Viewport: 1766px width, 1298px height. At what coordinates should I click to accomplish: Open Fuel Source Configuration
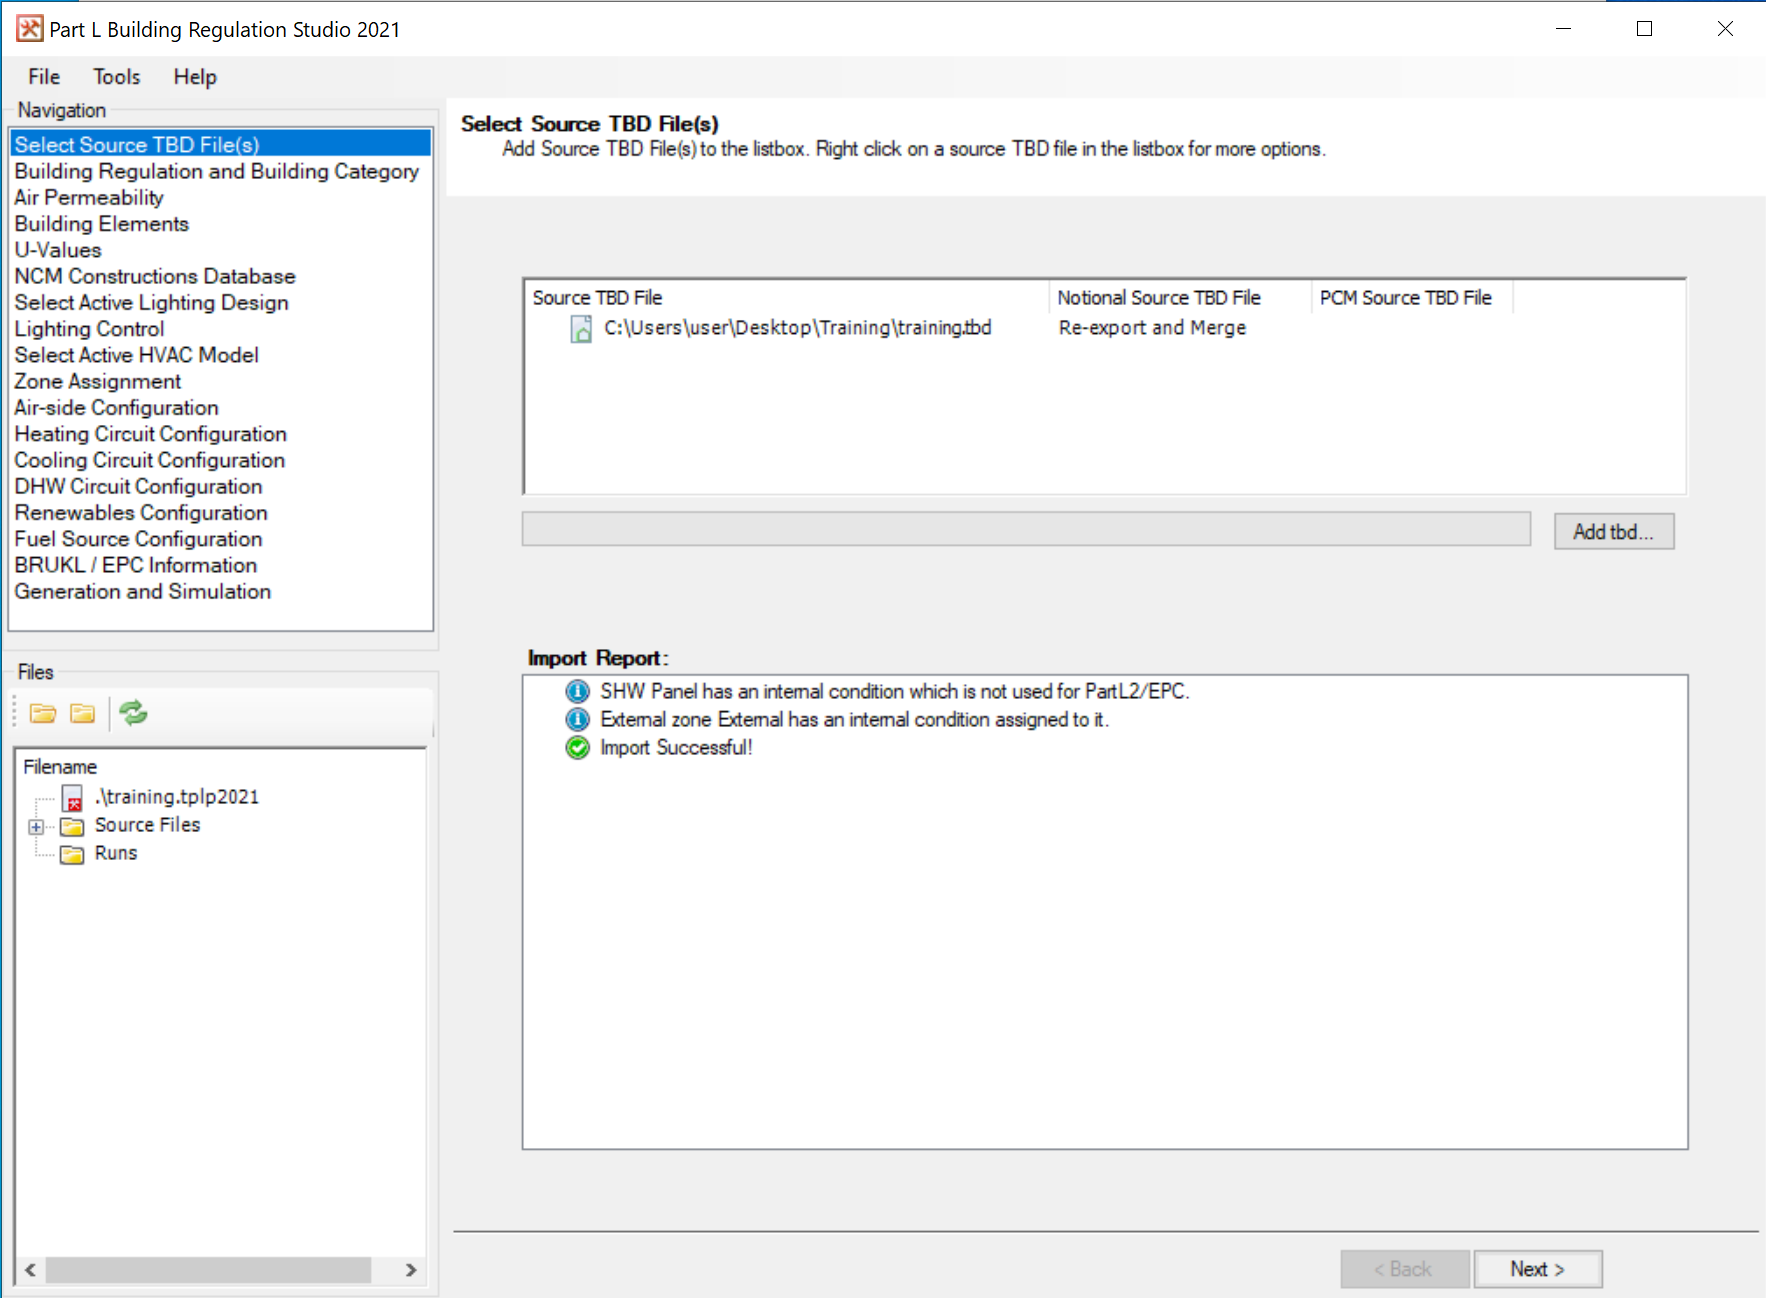click(x=139, y=539)
